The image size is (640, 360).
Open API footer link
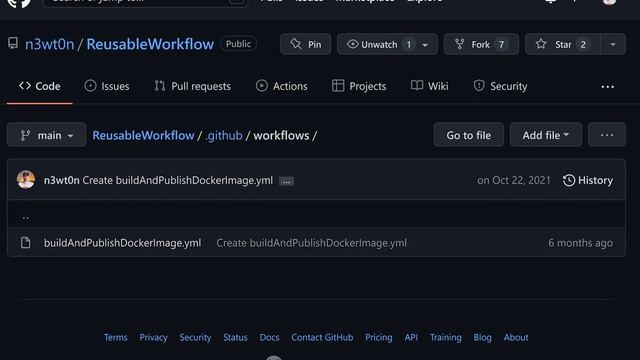(411, 338)
